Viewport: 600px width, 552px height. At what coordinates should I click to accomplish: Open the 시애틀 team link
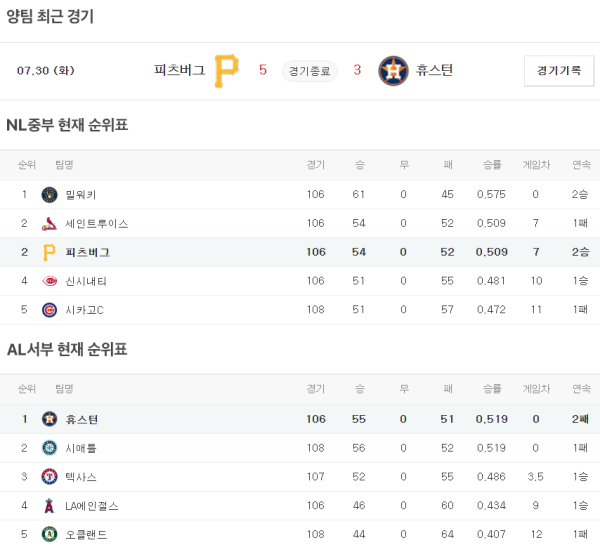pos(81,448)
